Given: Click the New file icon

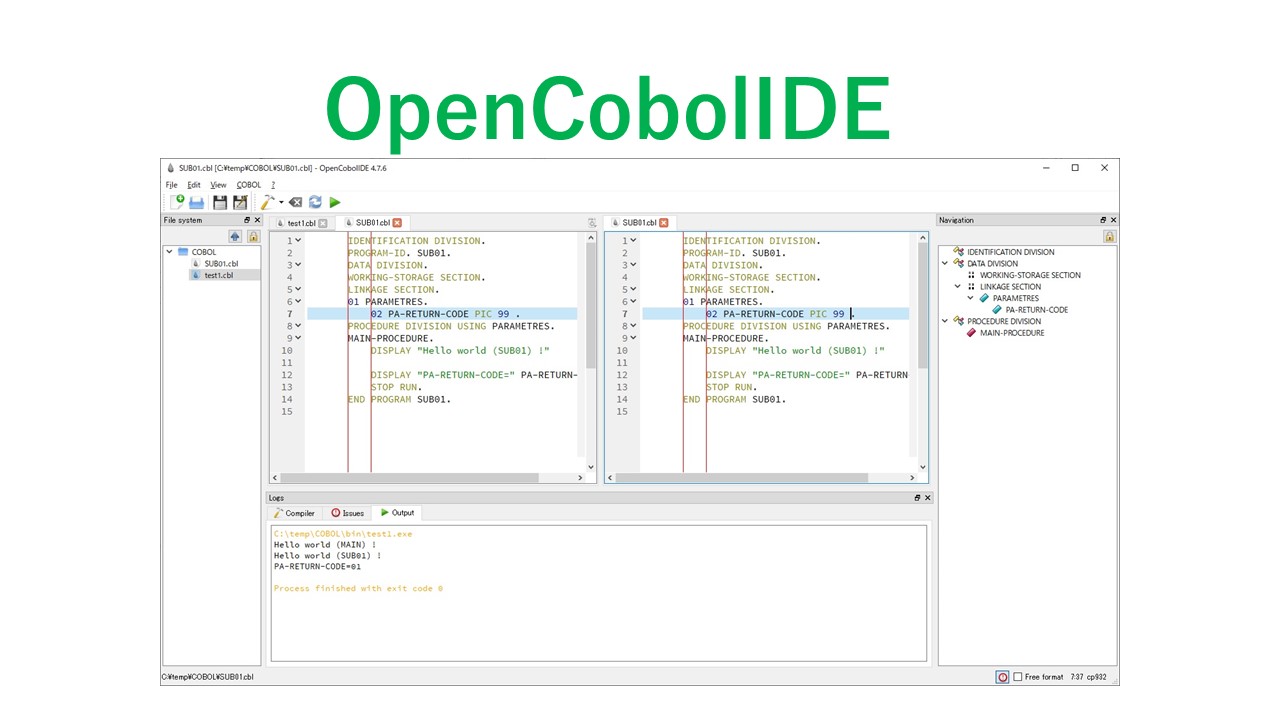Looking at the screenshot, I should (x=178, y=203).
